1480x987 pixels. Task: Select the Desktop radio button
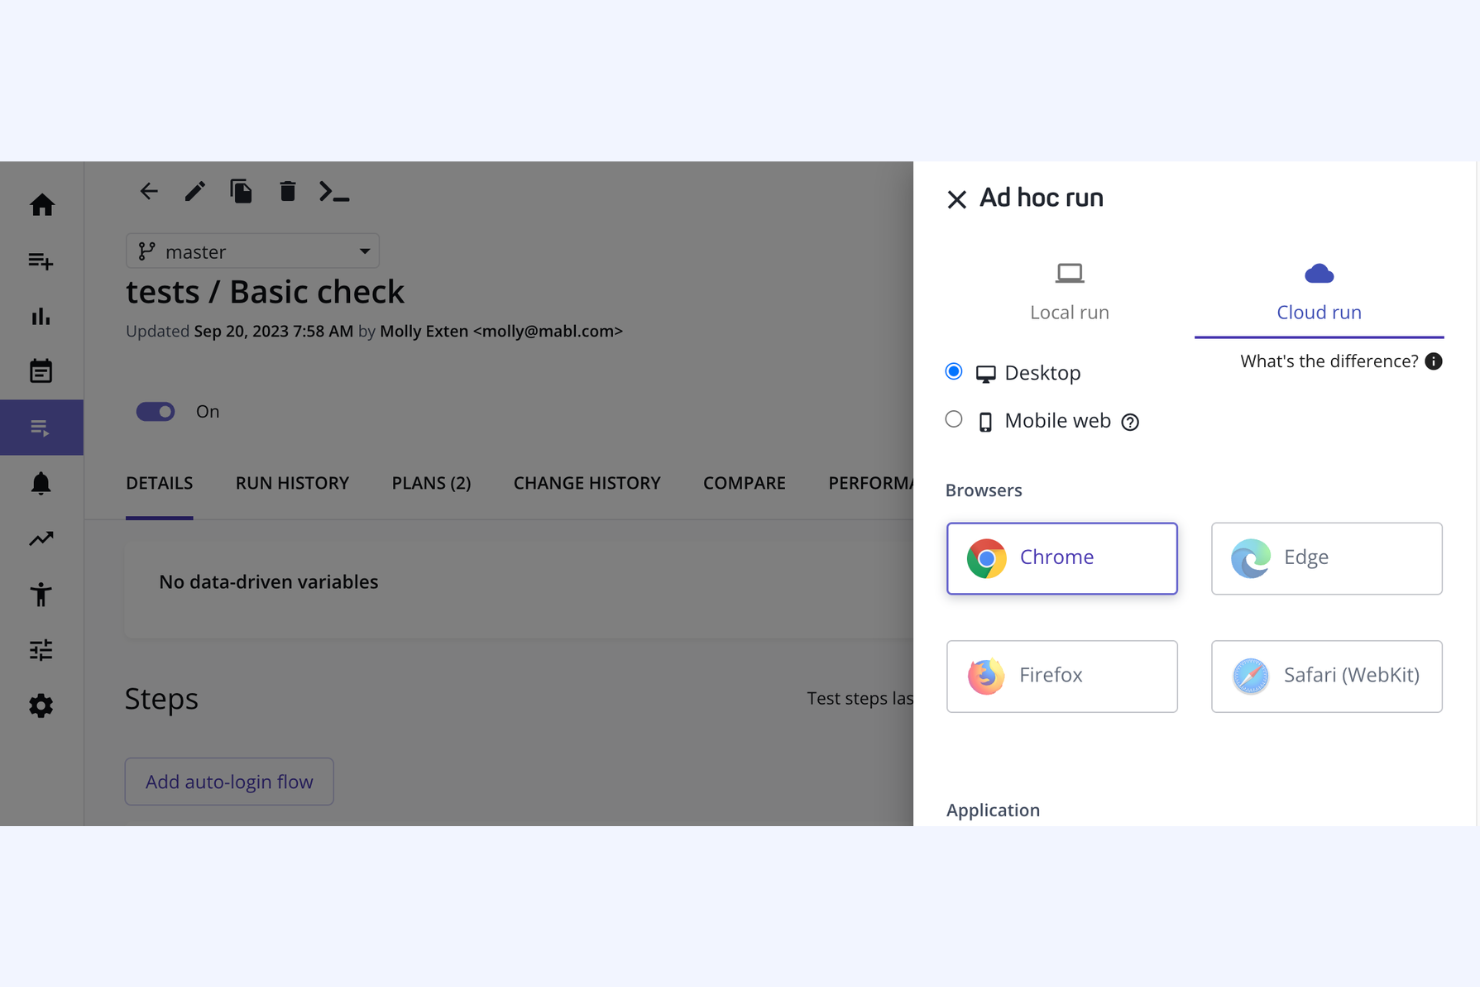954,370
